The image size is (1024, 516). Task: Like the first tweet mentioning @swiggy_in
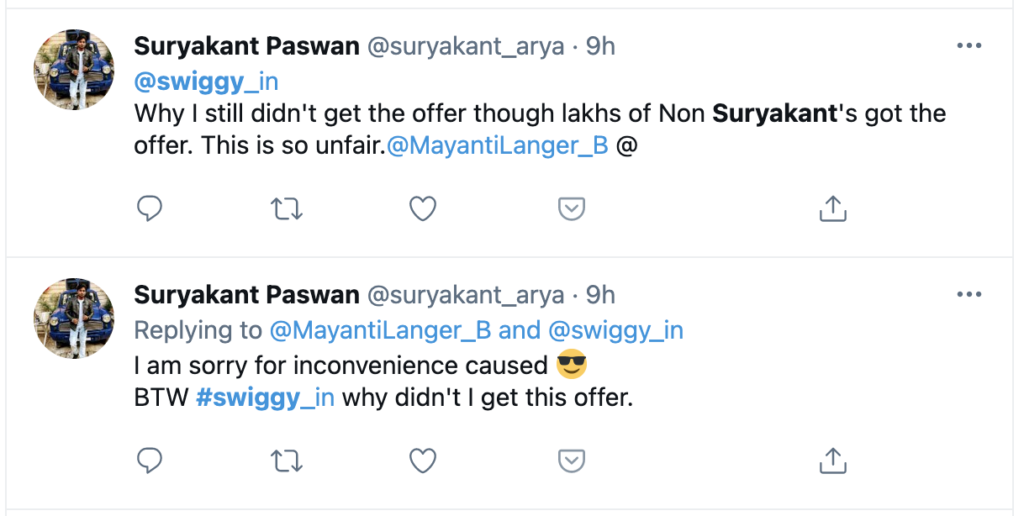pyautogui.click(x=424, y=208)
